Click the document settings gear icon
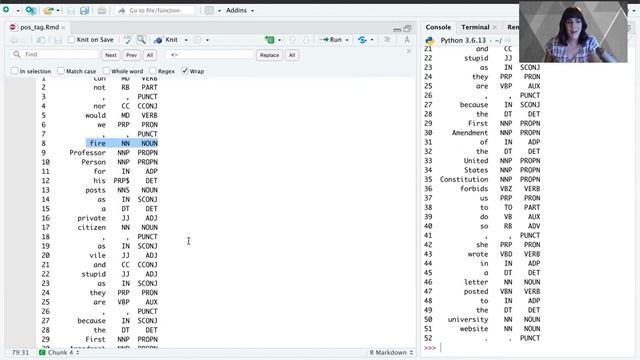 click(x=198, y=40)
